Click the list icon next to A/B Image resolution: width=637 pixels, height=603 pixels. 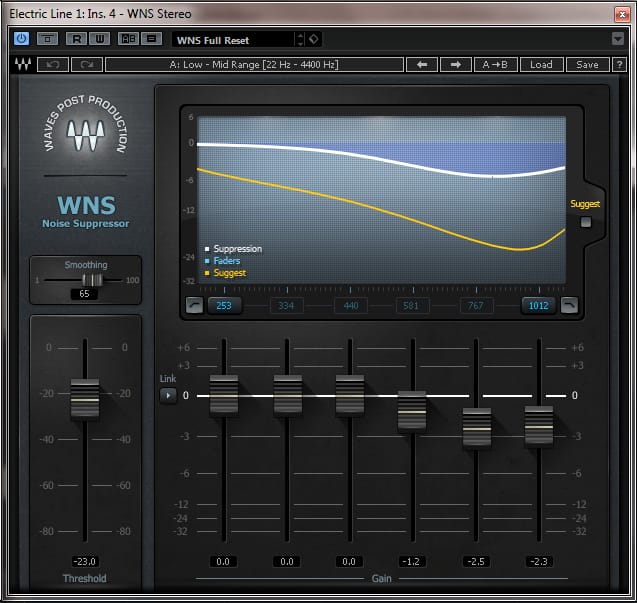coord(152,39)
